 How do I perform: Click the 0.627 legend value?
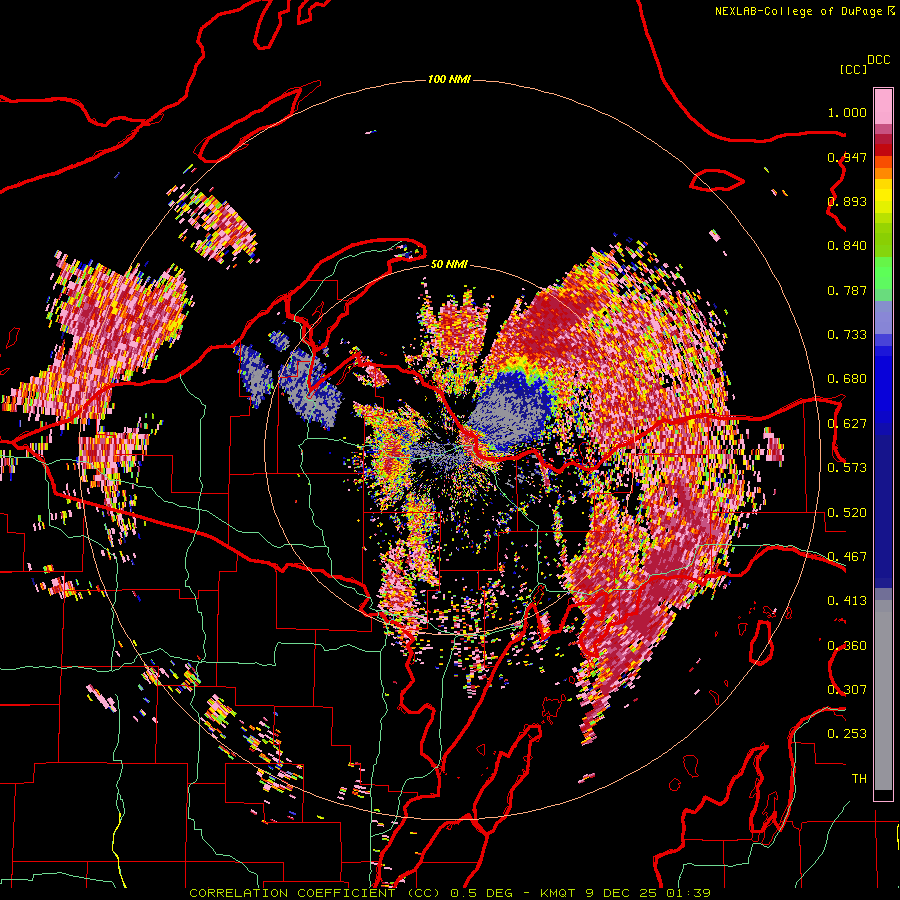847,424
